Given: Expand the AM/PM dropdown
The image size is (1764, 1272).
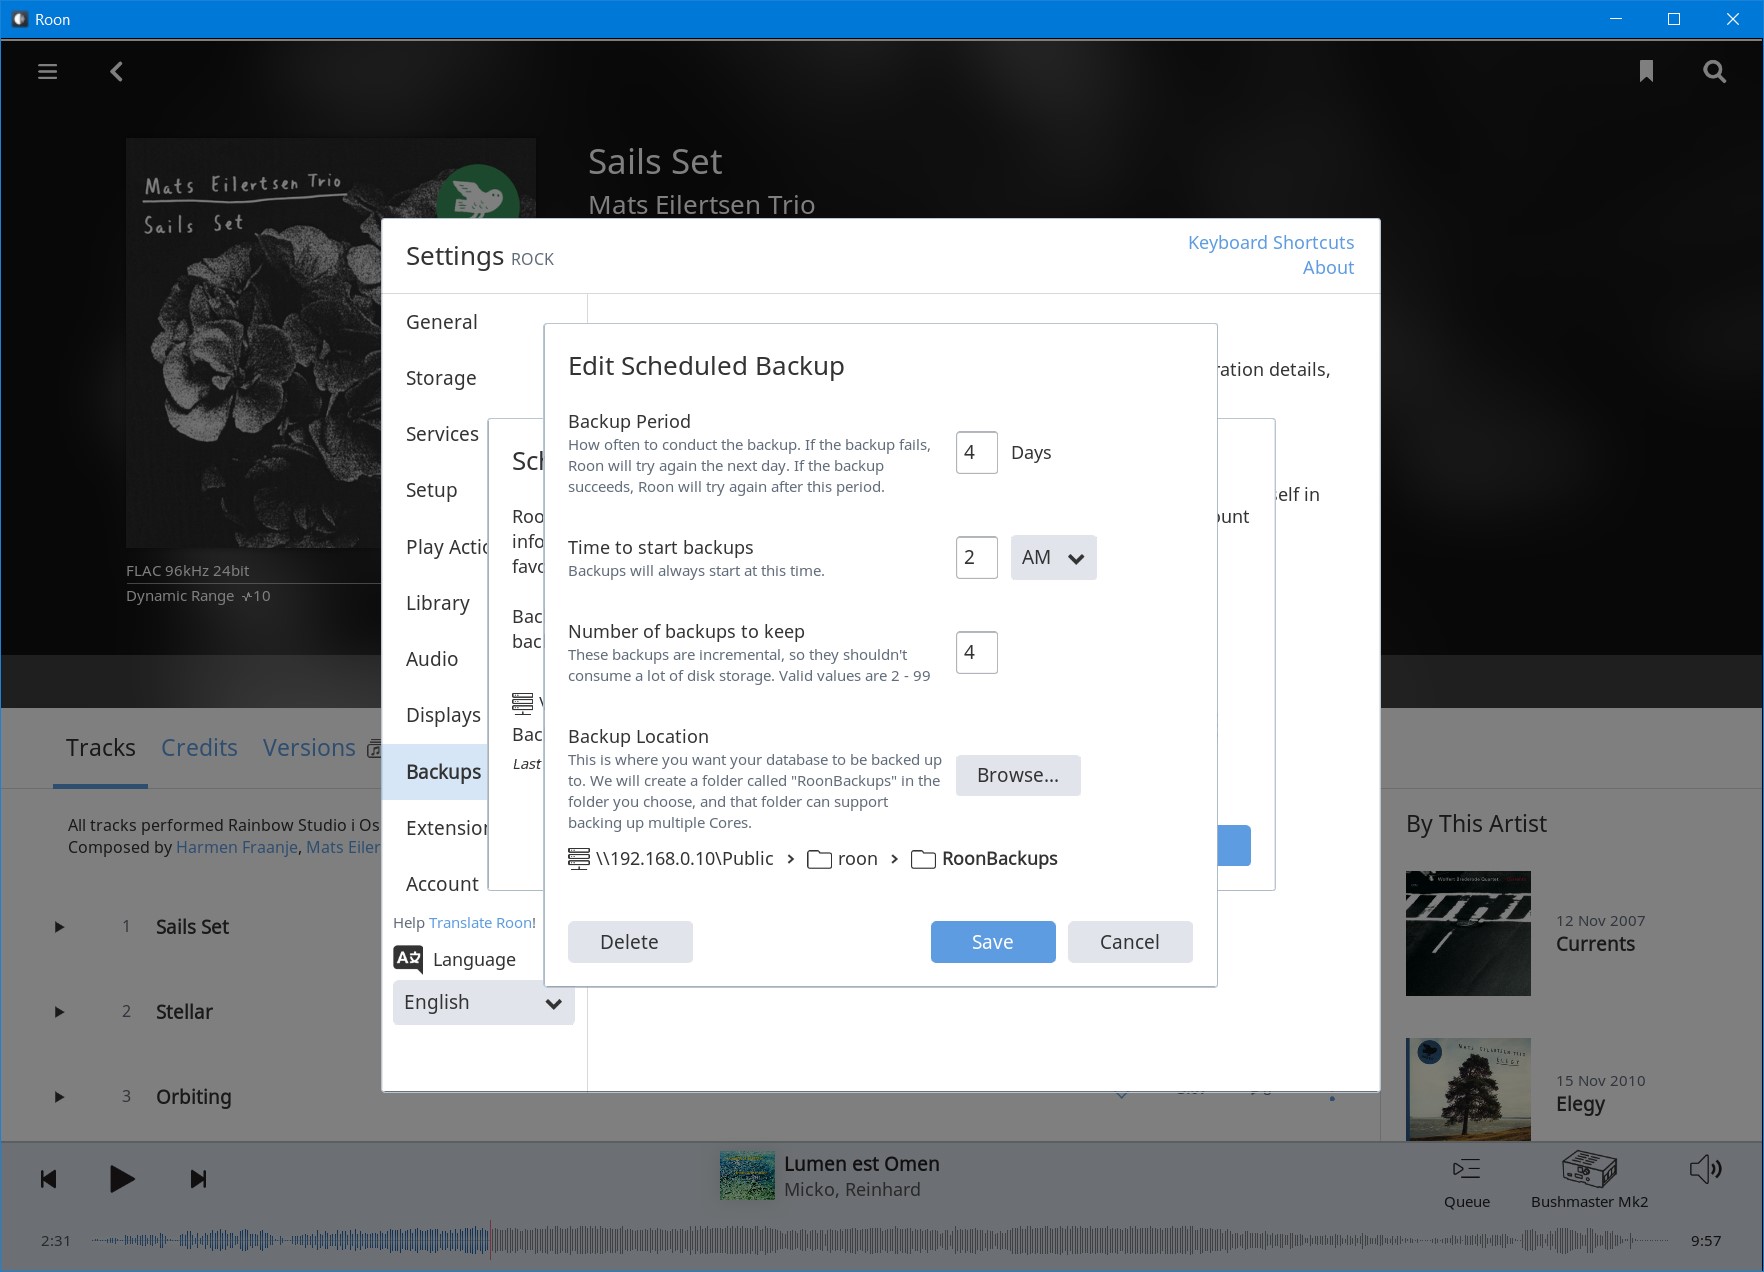Looking at the screenshot, I should (x=1053, y=558).
